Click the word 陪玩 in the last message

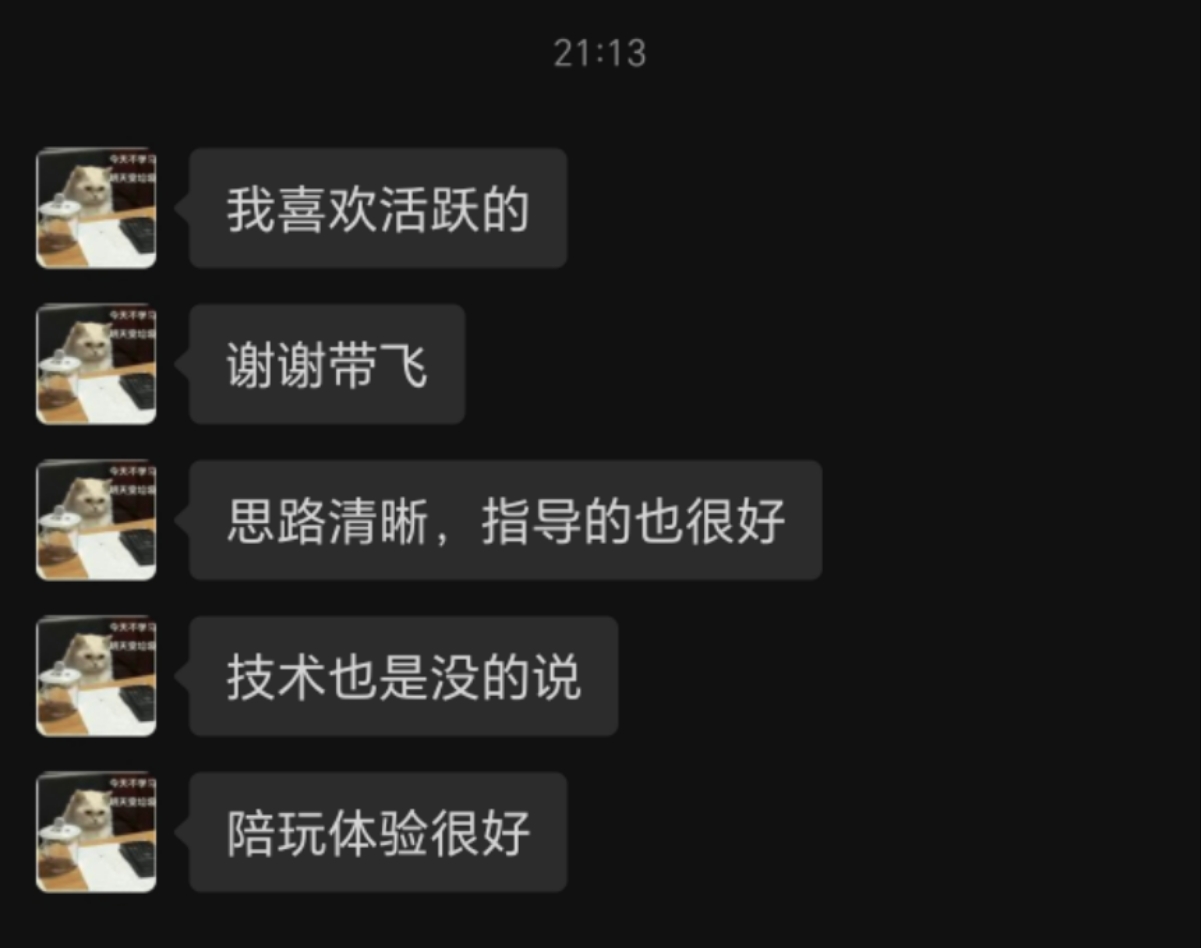coord(276,834)
